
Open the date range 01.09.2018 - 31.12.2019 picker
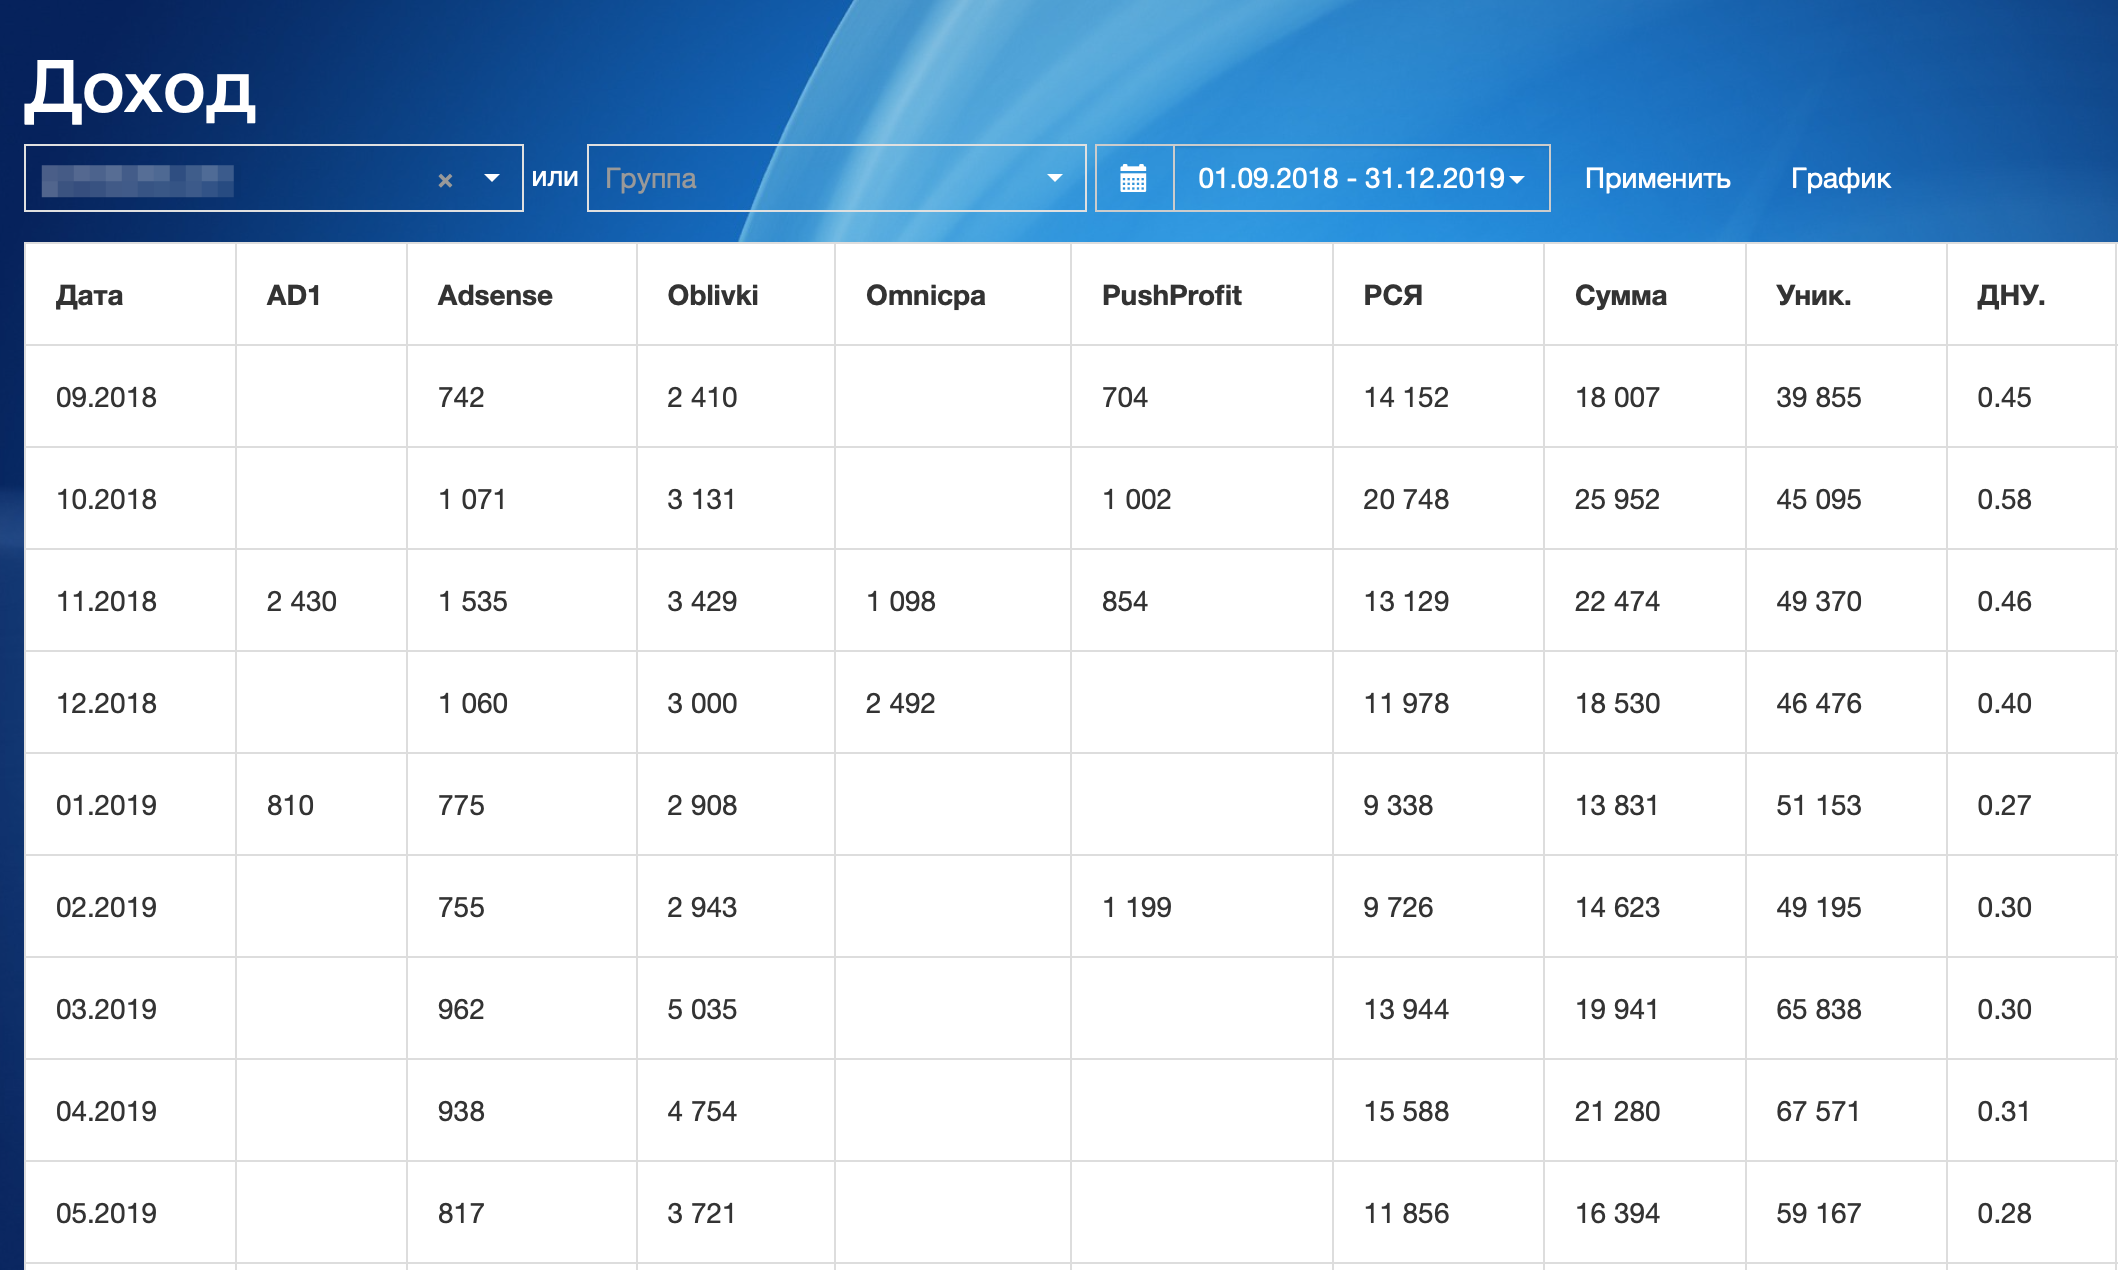tap(1360, 179)
